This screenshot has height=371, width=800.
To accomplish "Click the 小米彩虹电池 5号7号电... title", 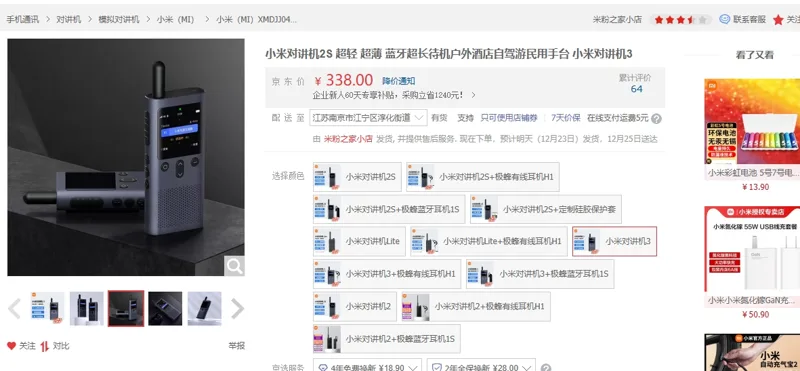I will [754, 173].
